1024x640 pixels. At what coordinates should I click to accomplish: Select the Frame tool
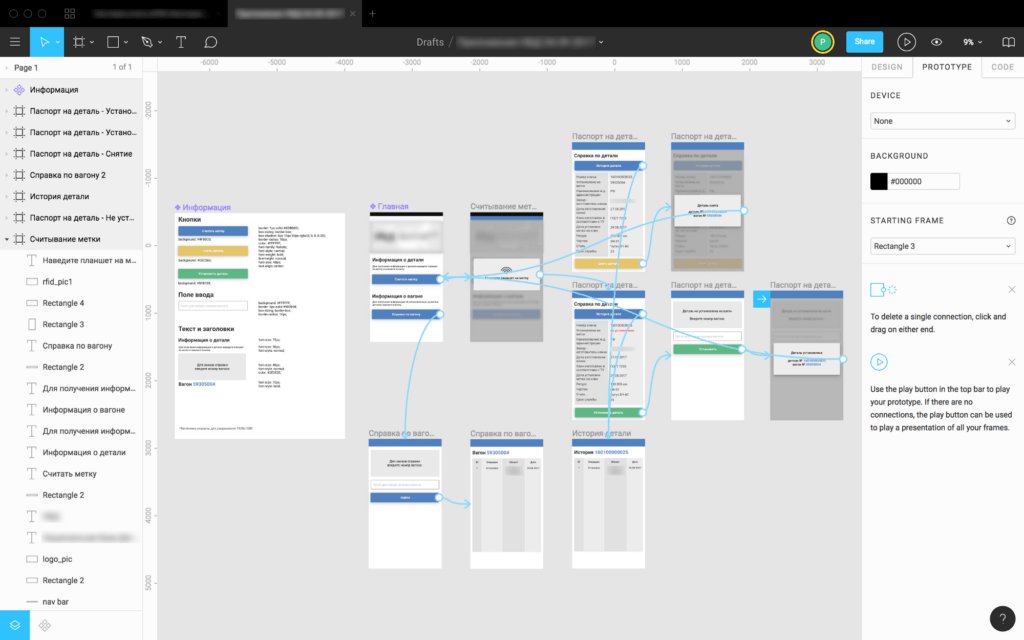tap(79, 42)
